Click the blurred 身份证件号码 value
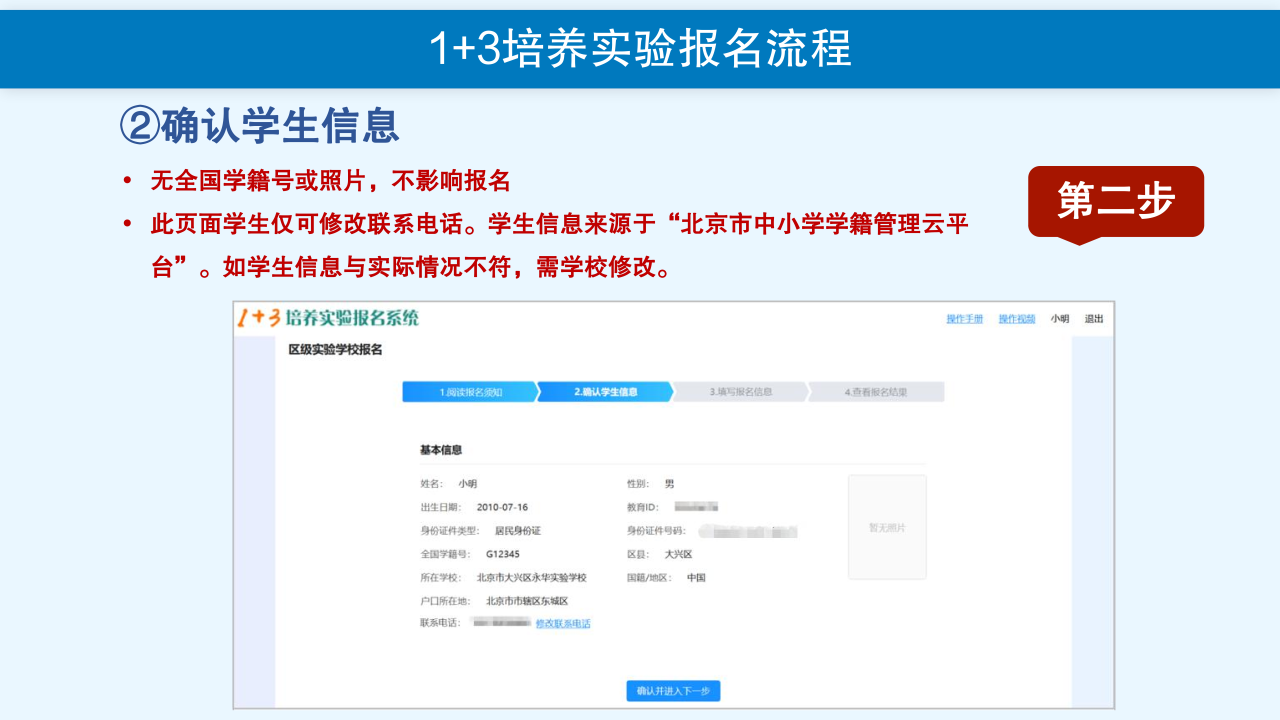1280x720 pixels. coord(748,531)
